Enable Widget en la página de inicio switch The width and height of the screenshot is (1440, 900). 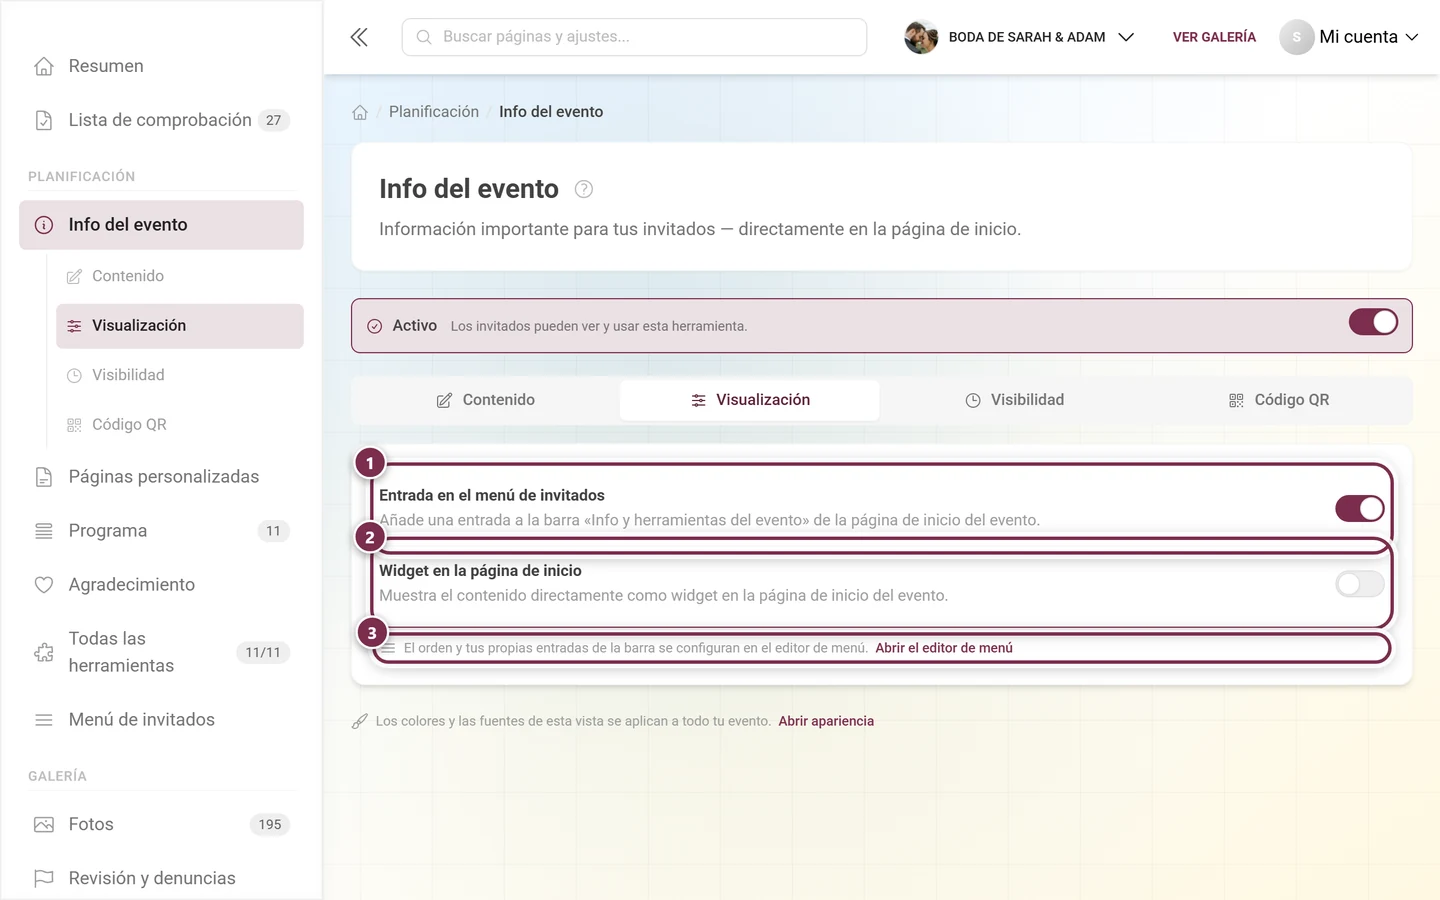pyautogui.click(x=1360, y=584)
